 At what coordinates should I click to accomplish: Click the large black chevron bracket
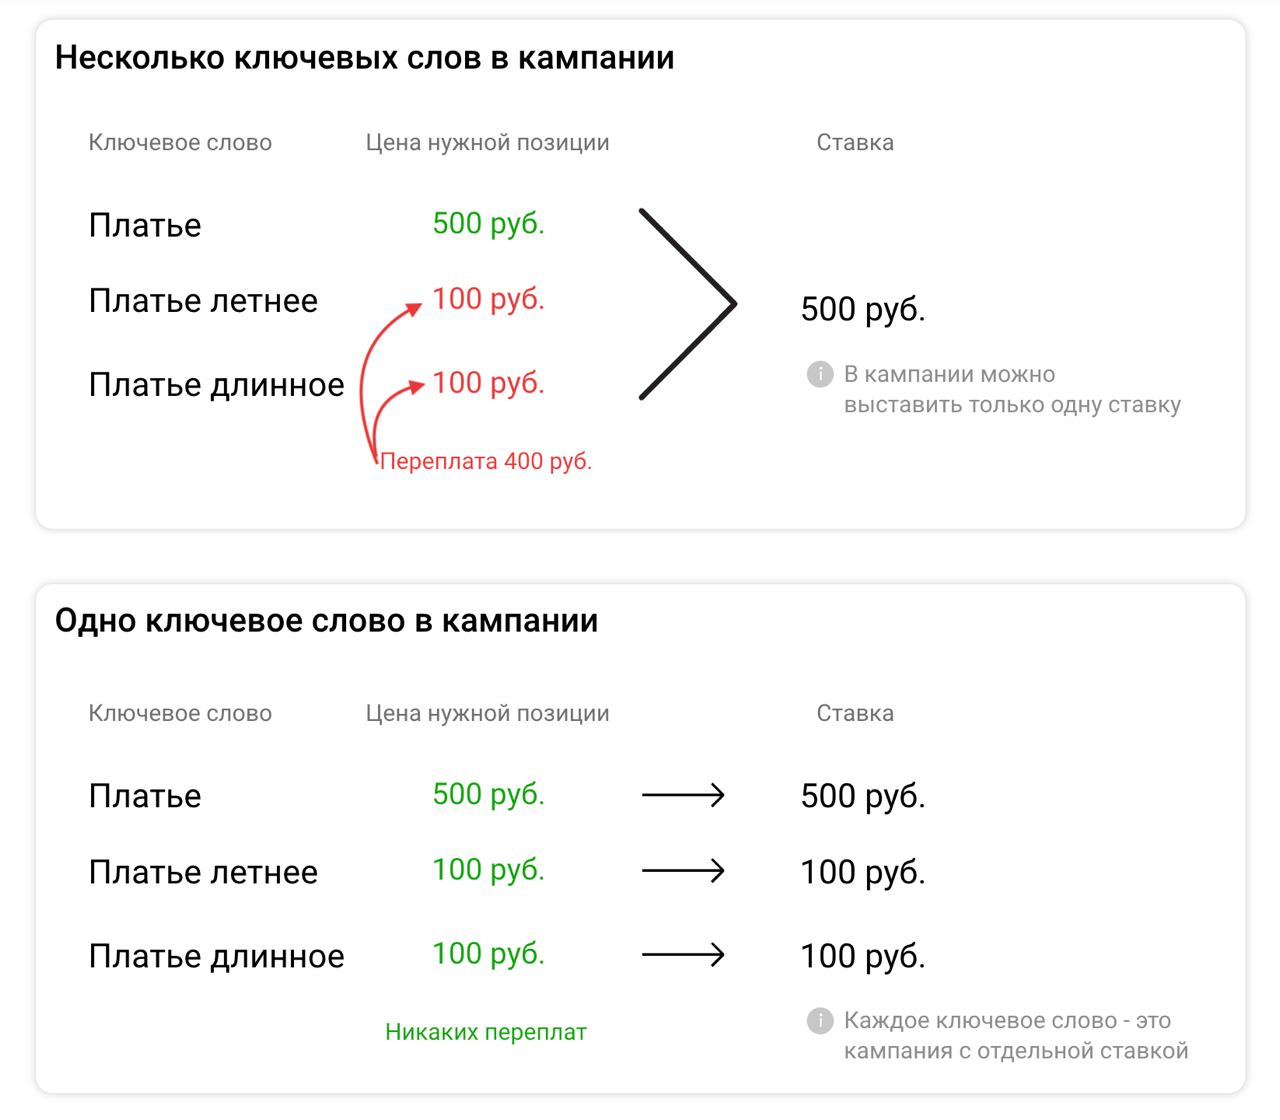(690, 304)
